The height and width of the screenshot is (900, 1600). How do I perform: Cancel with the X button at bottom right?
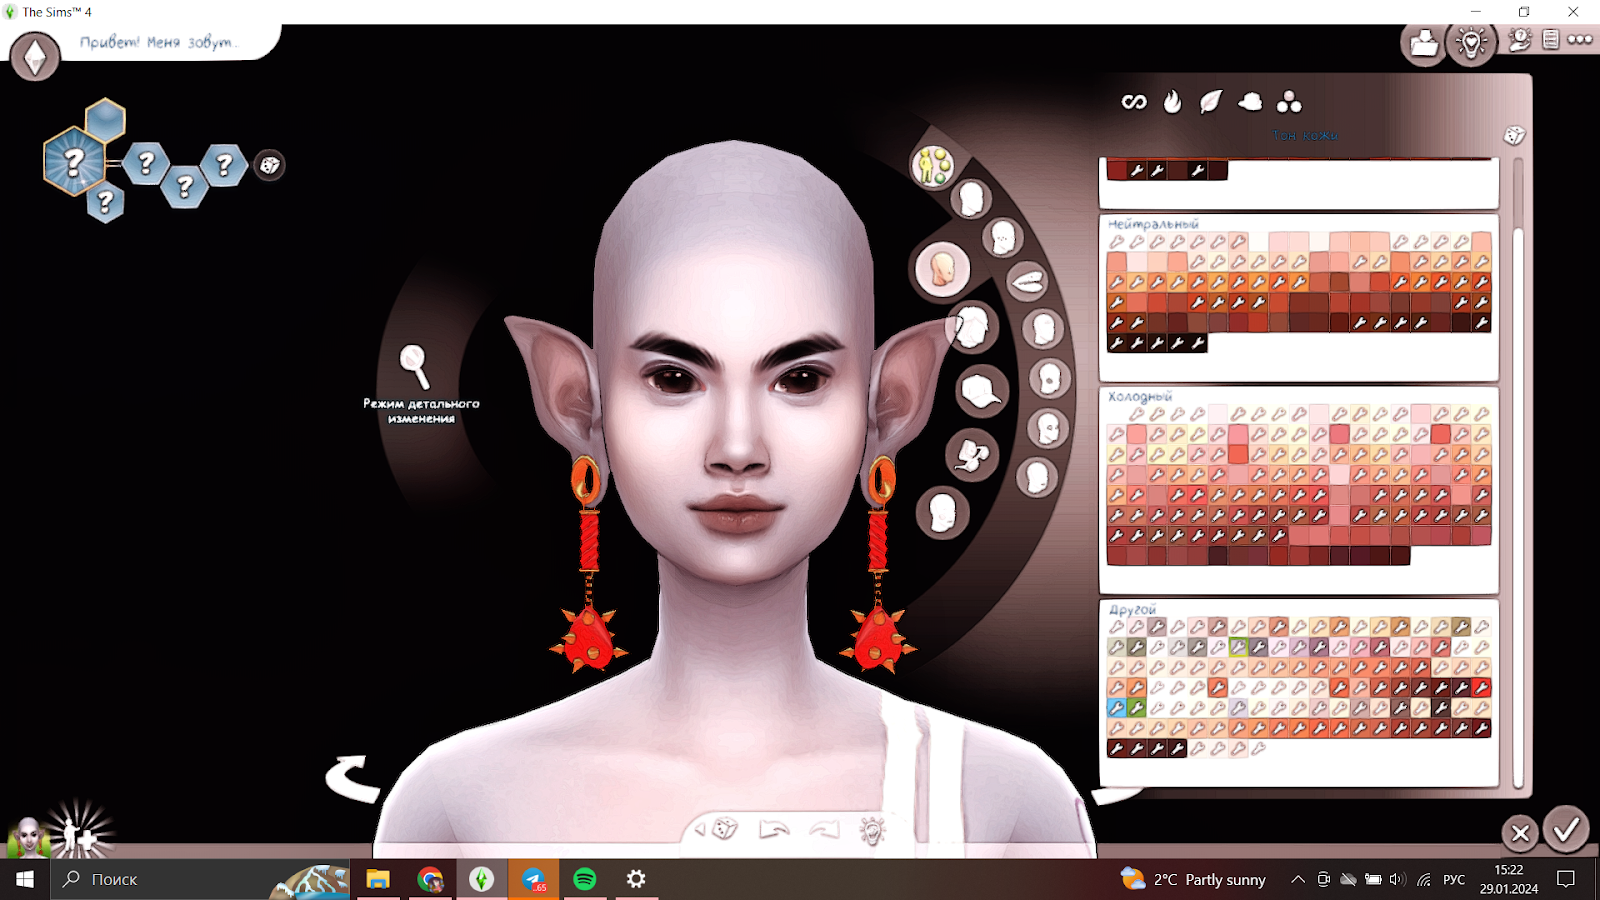[1520, 832]
